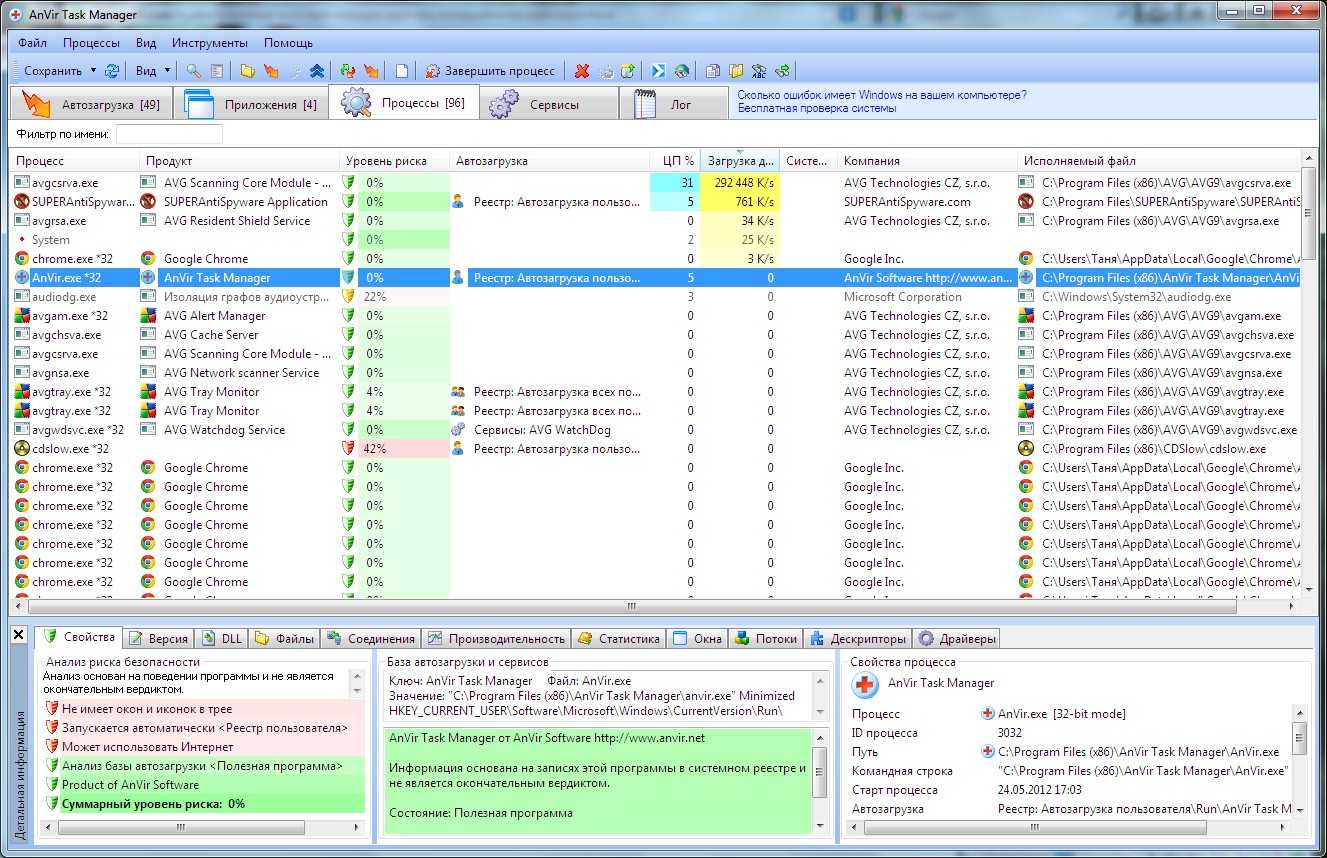Viewport: 1327px width, 858px height.
Task: Sort by Компания column header
Action: [927, 160]
